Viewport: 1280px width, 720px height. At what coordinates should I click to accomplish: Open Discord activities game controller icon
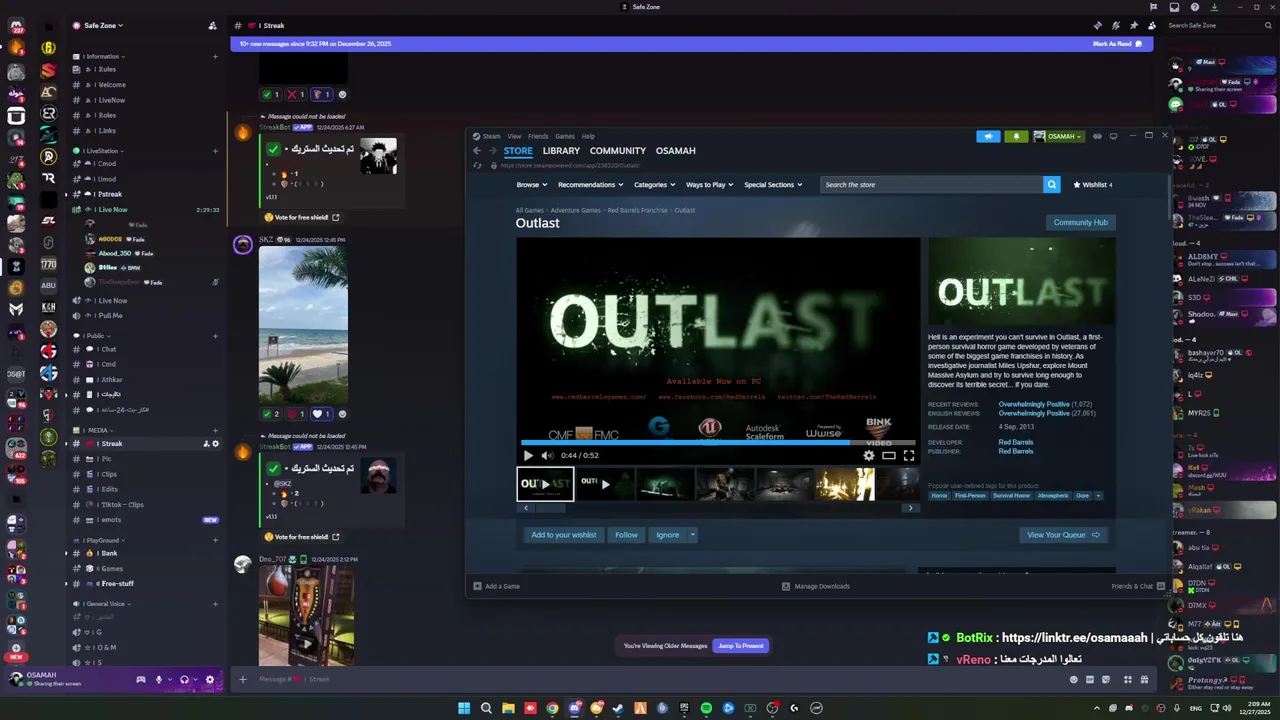pos(141,680)
